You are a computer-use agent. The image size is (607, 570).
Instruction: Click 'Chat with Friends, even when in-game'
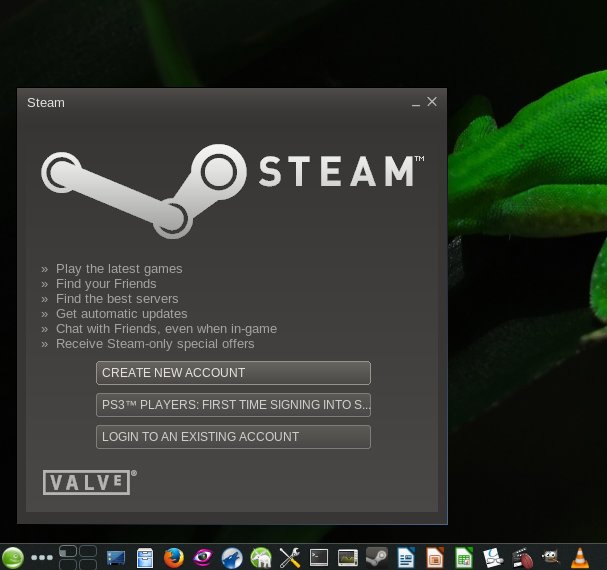click(166, 329)
